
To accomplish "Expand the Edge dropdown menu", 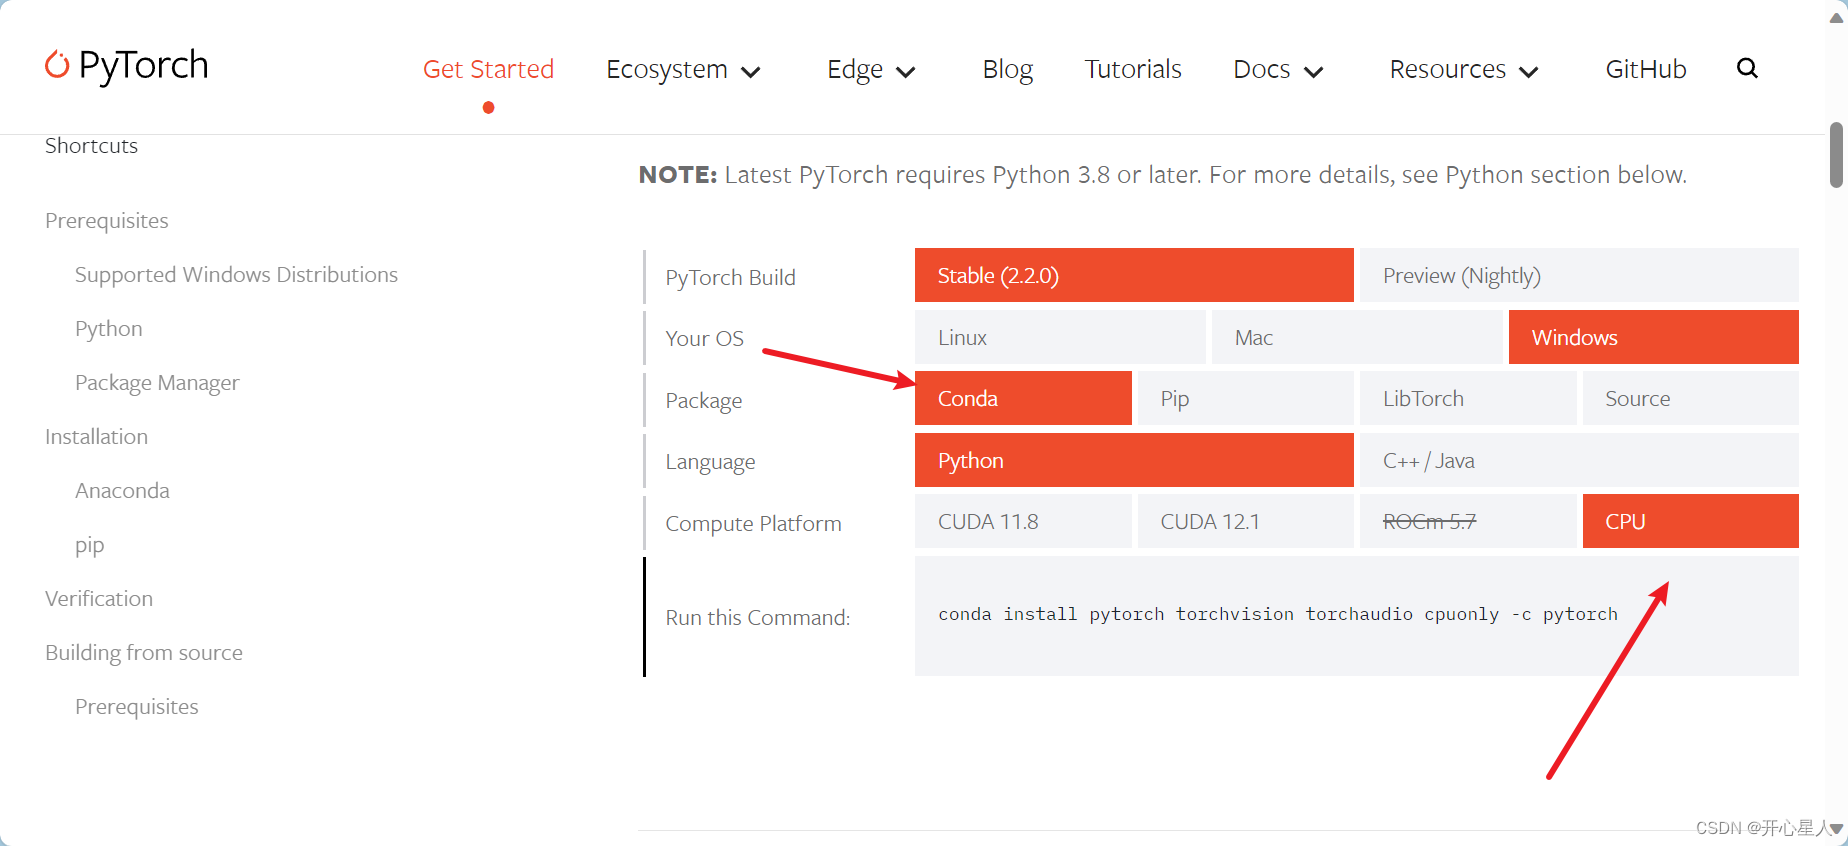I will click(871, 69).
